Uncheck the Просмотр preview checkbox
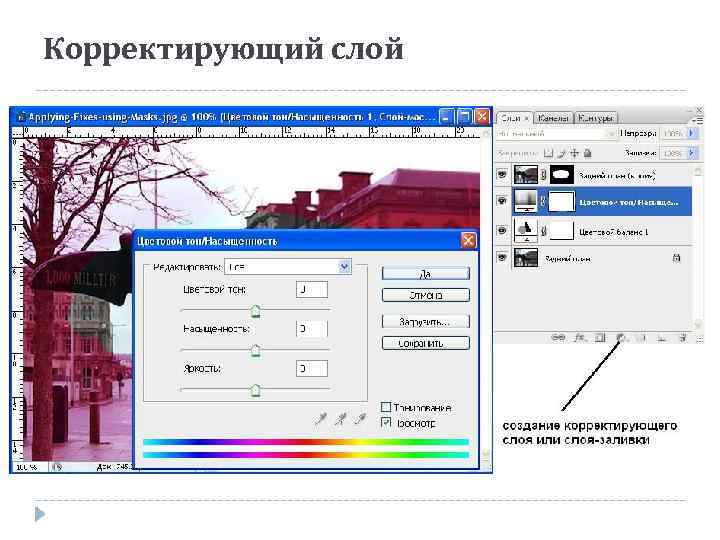The image size is (720, 540). pos(386,422)
